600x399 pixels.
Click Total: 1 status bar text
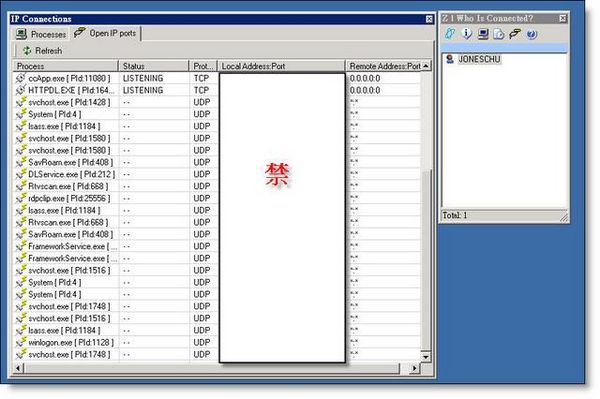point(455,215)
